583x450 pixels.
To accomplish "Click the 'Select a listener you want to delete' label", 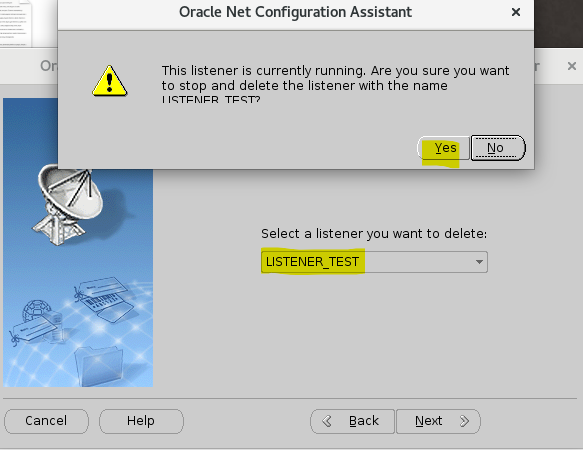I will 374,234.
